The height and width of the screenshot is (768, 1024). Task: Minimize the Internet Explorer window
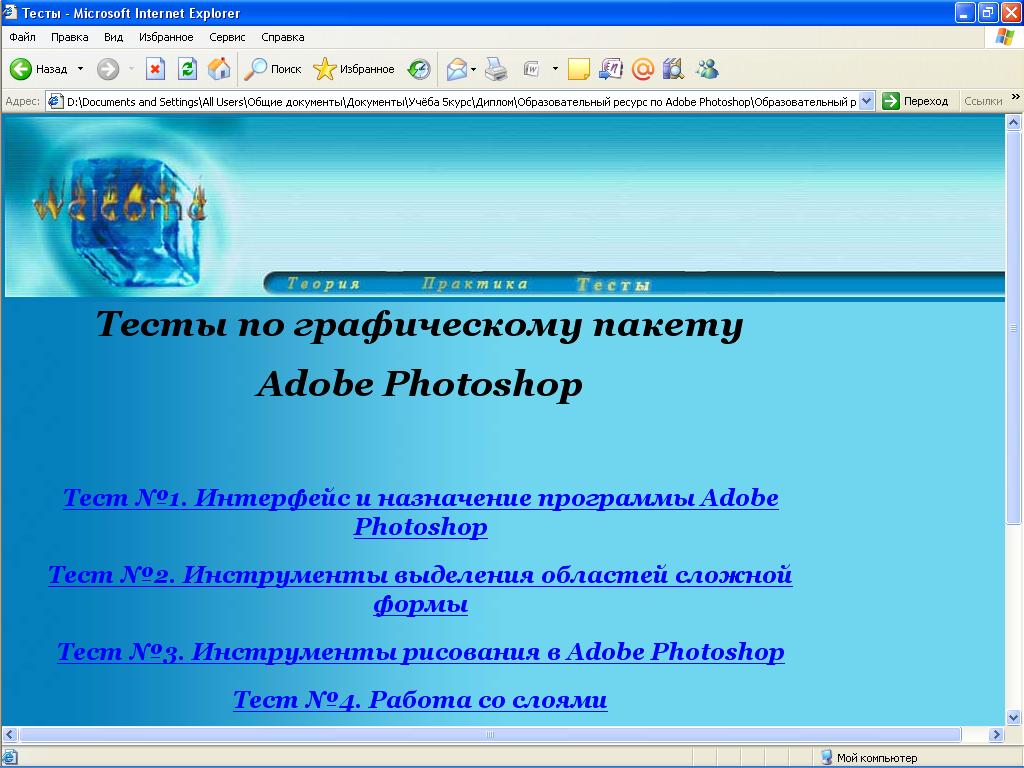tap(965, 12)
